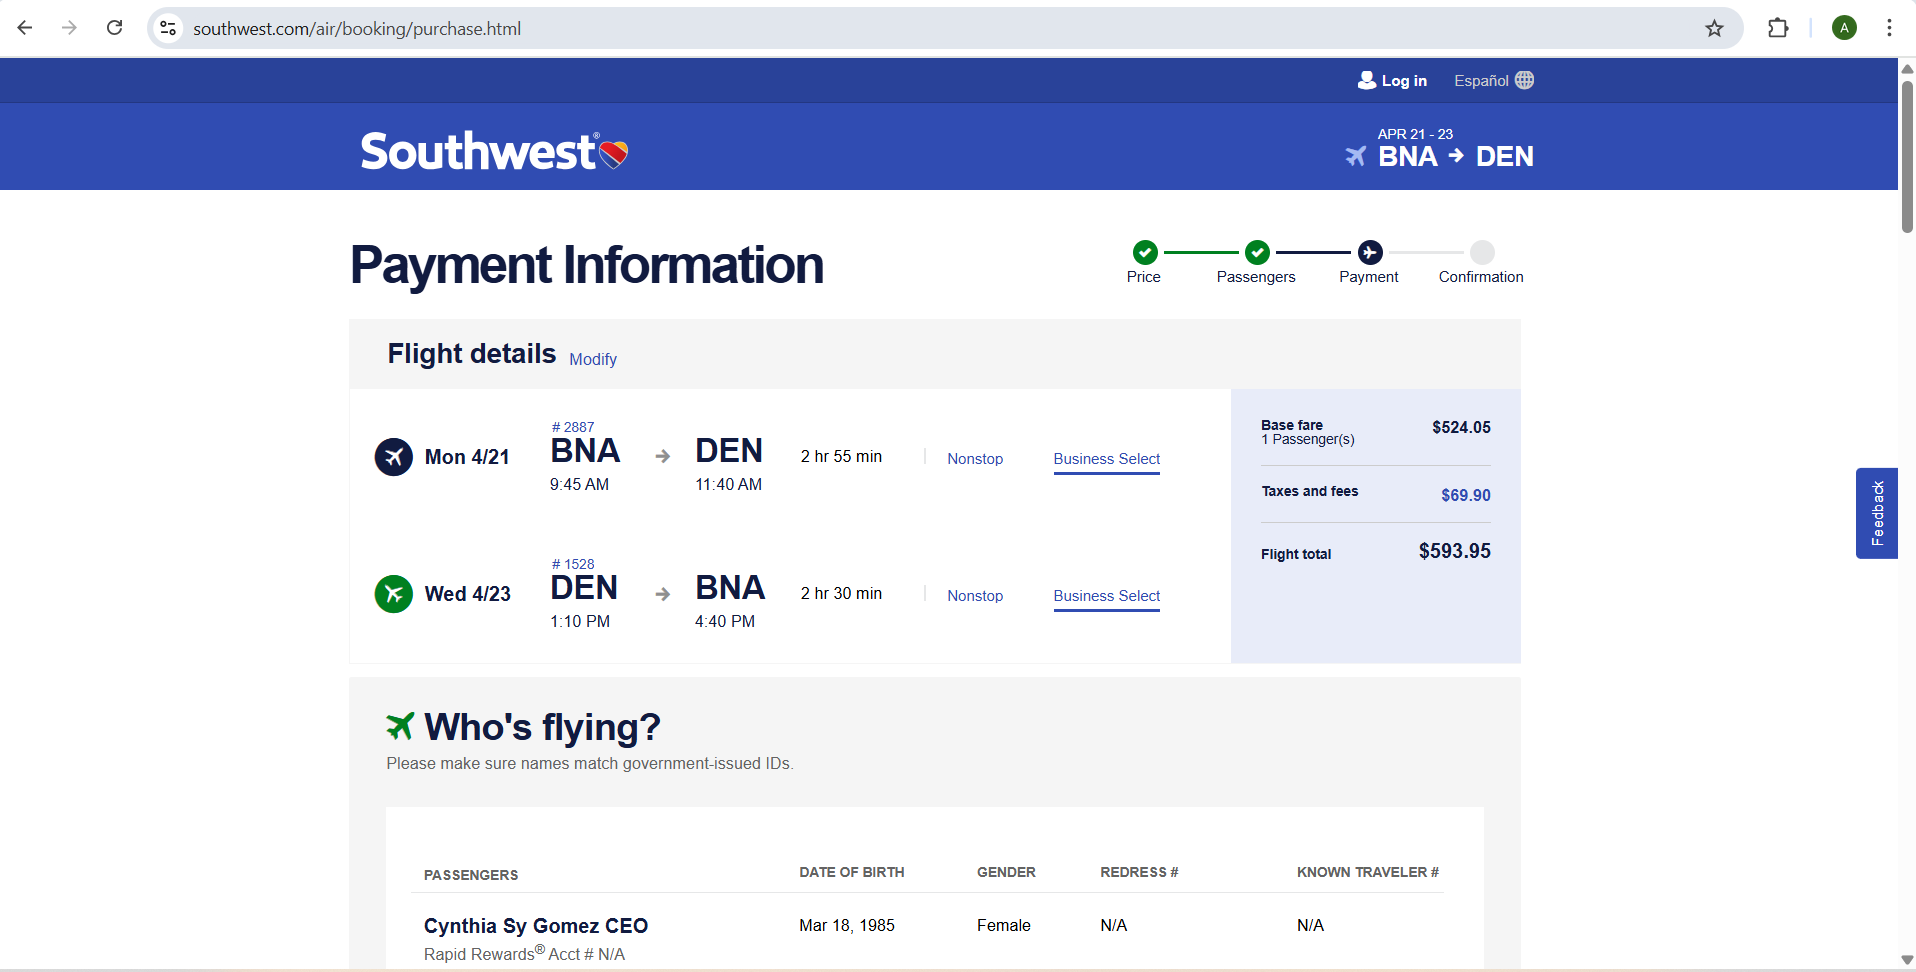Open the Feedback side tab
Viewport: 1916px width, 972px height.
pyautogui.click(x=1876, y=513)
